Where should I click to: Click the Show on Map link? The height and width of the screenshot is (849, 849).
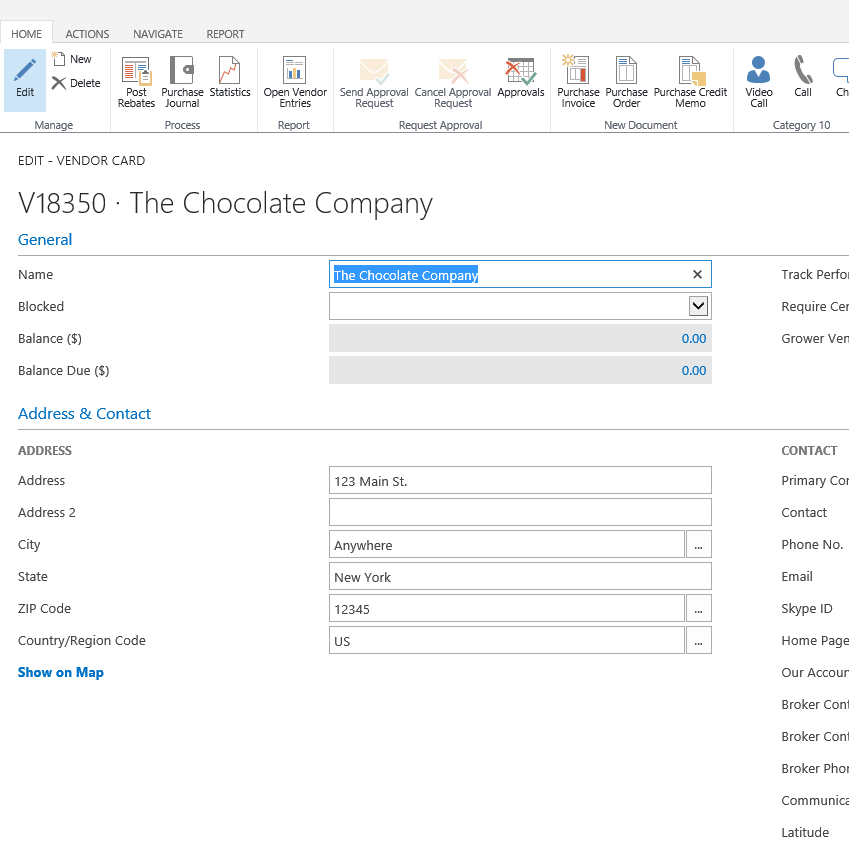(x=61, y=672)
